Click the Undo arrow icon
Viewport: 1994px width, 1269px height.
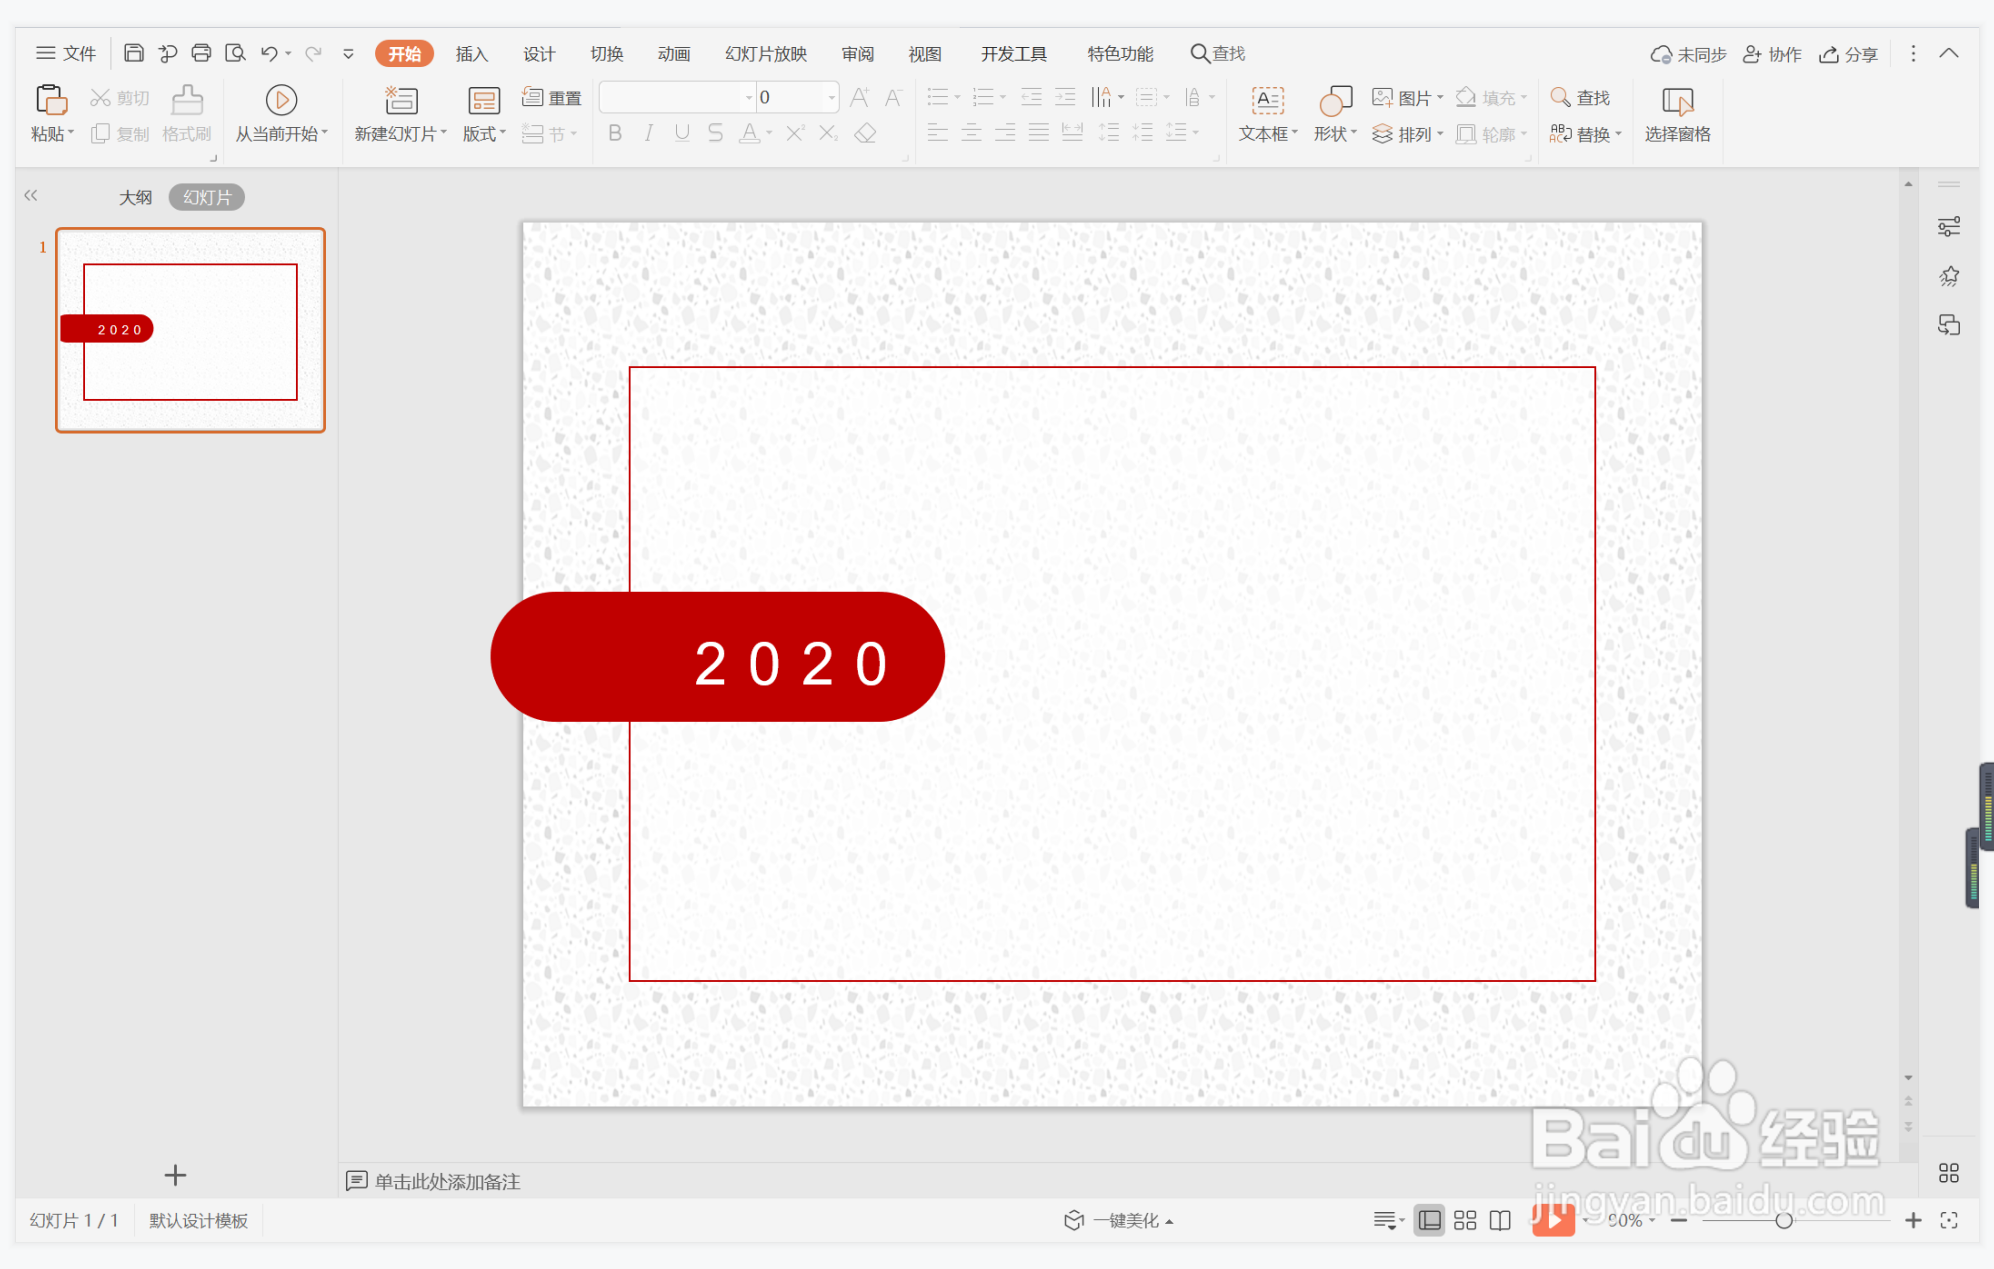pos(268,53)
